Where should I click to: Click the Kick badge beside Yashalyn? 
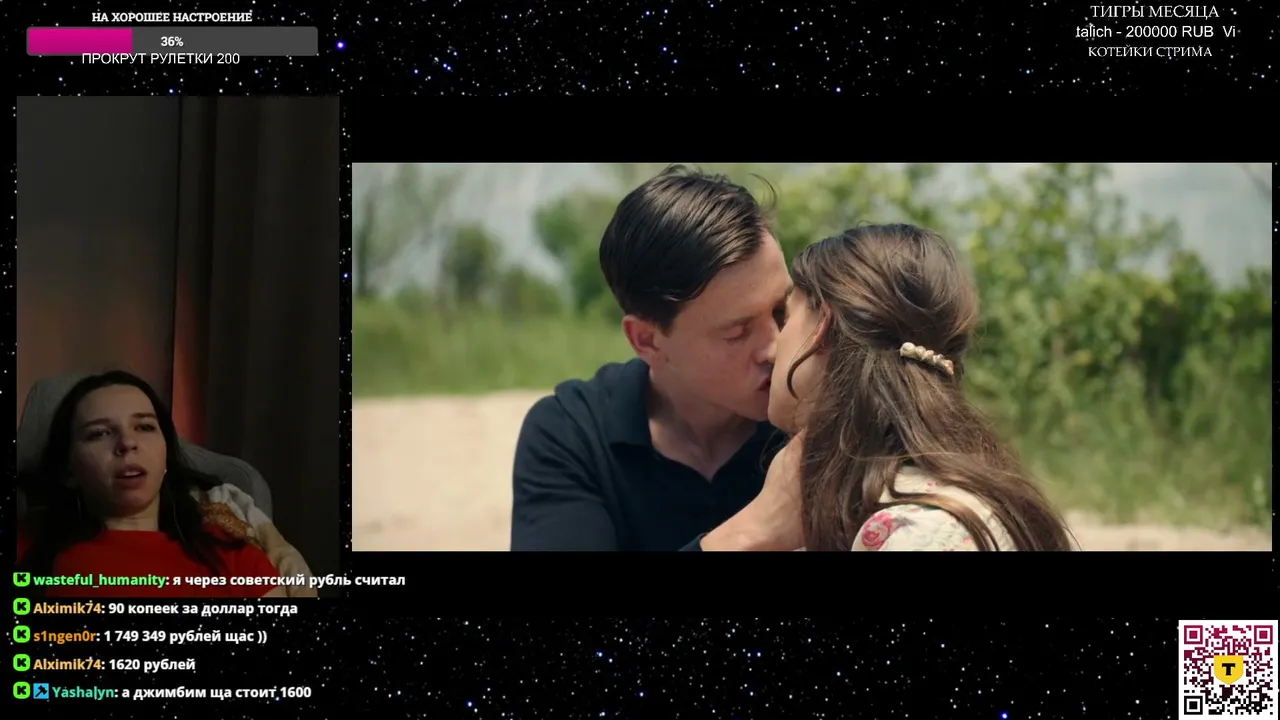[21, 691]
